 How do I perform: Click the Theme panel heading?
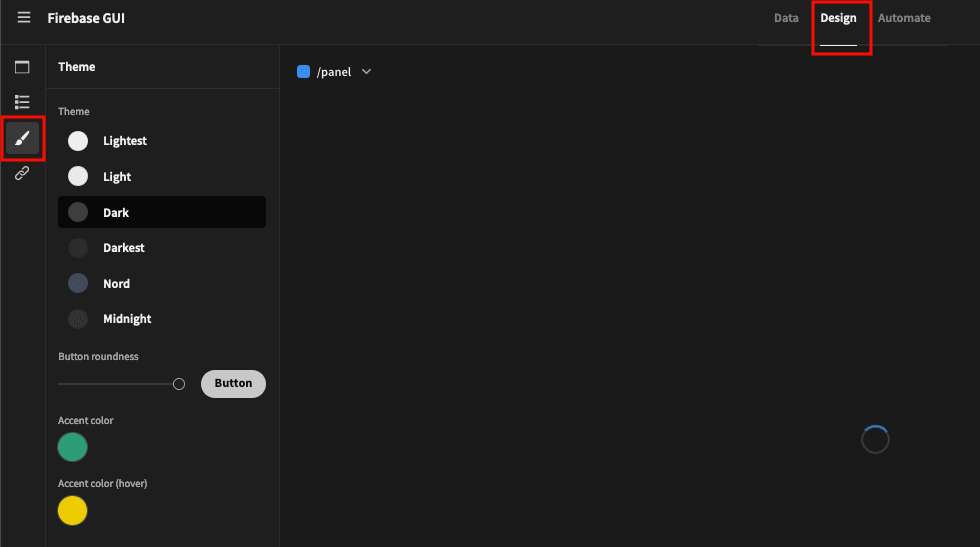click(x=77, y=67)
